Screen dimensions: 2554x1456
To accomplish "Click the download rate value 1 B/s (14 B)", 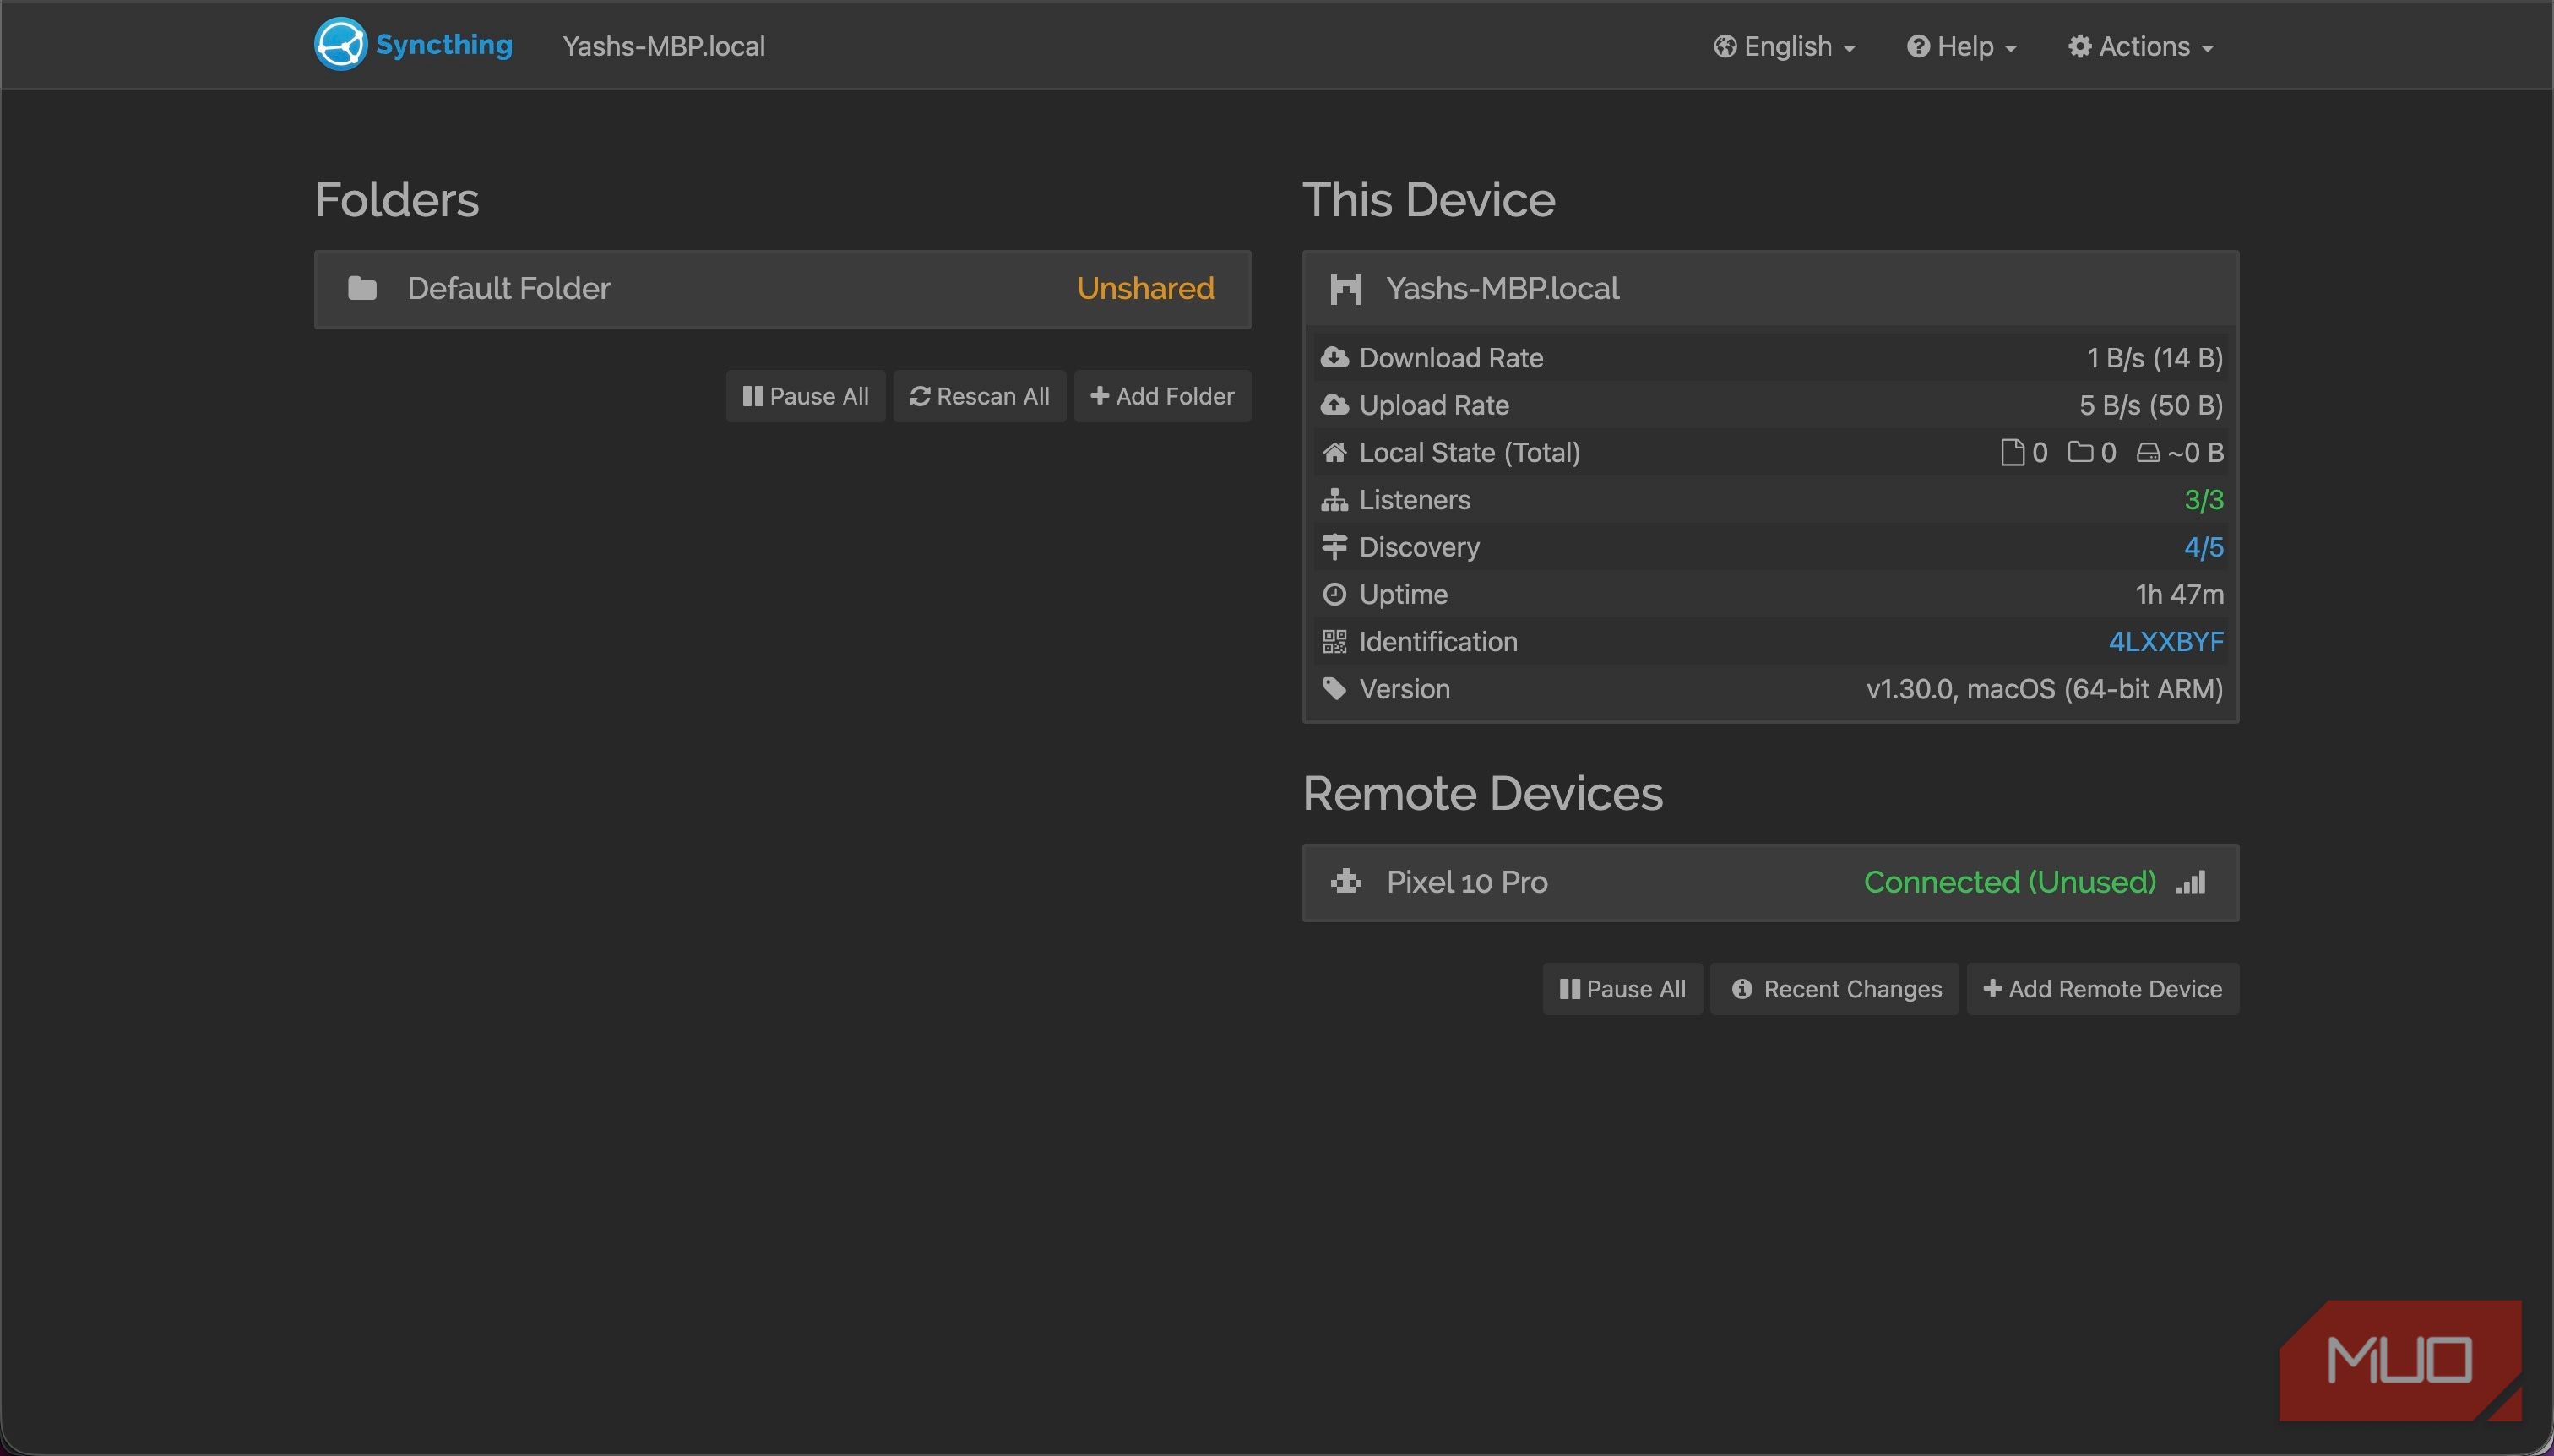I will (x=2154, y=358).
